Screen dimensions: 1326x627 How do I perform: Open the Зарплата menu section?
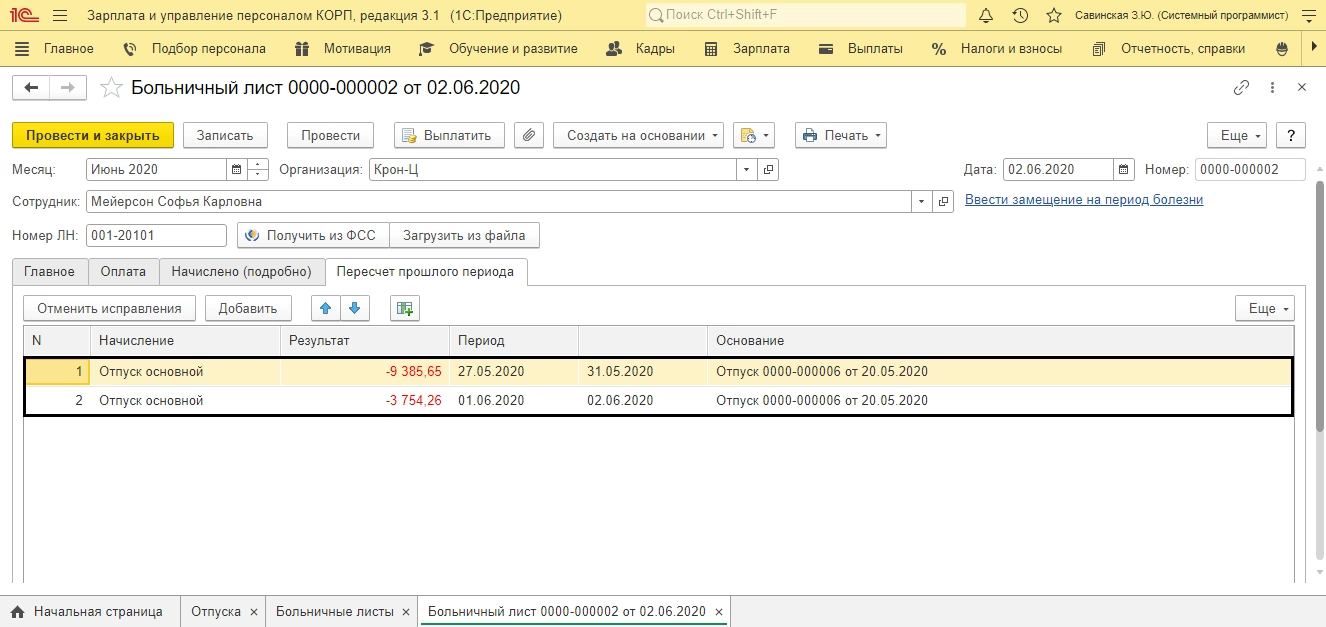(x=760, y=48)
